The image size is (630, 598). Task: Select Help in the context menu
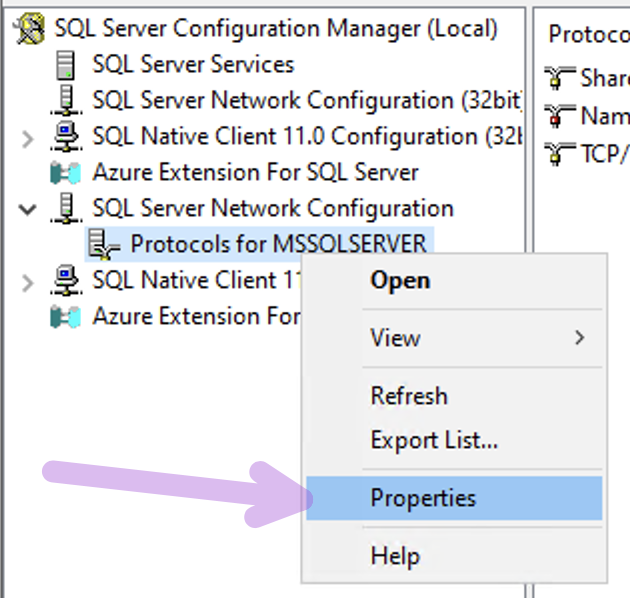click(454, 556)
